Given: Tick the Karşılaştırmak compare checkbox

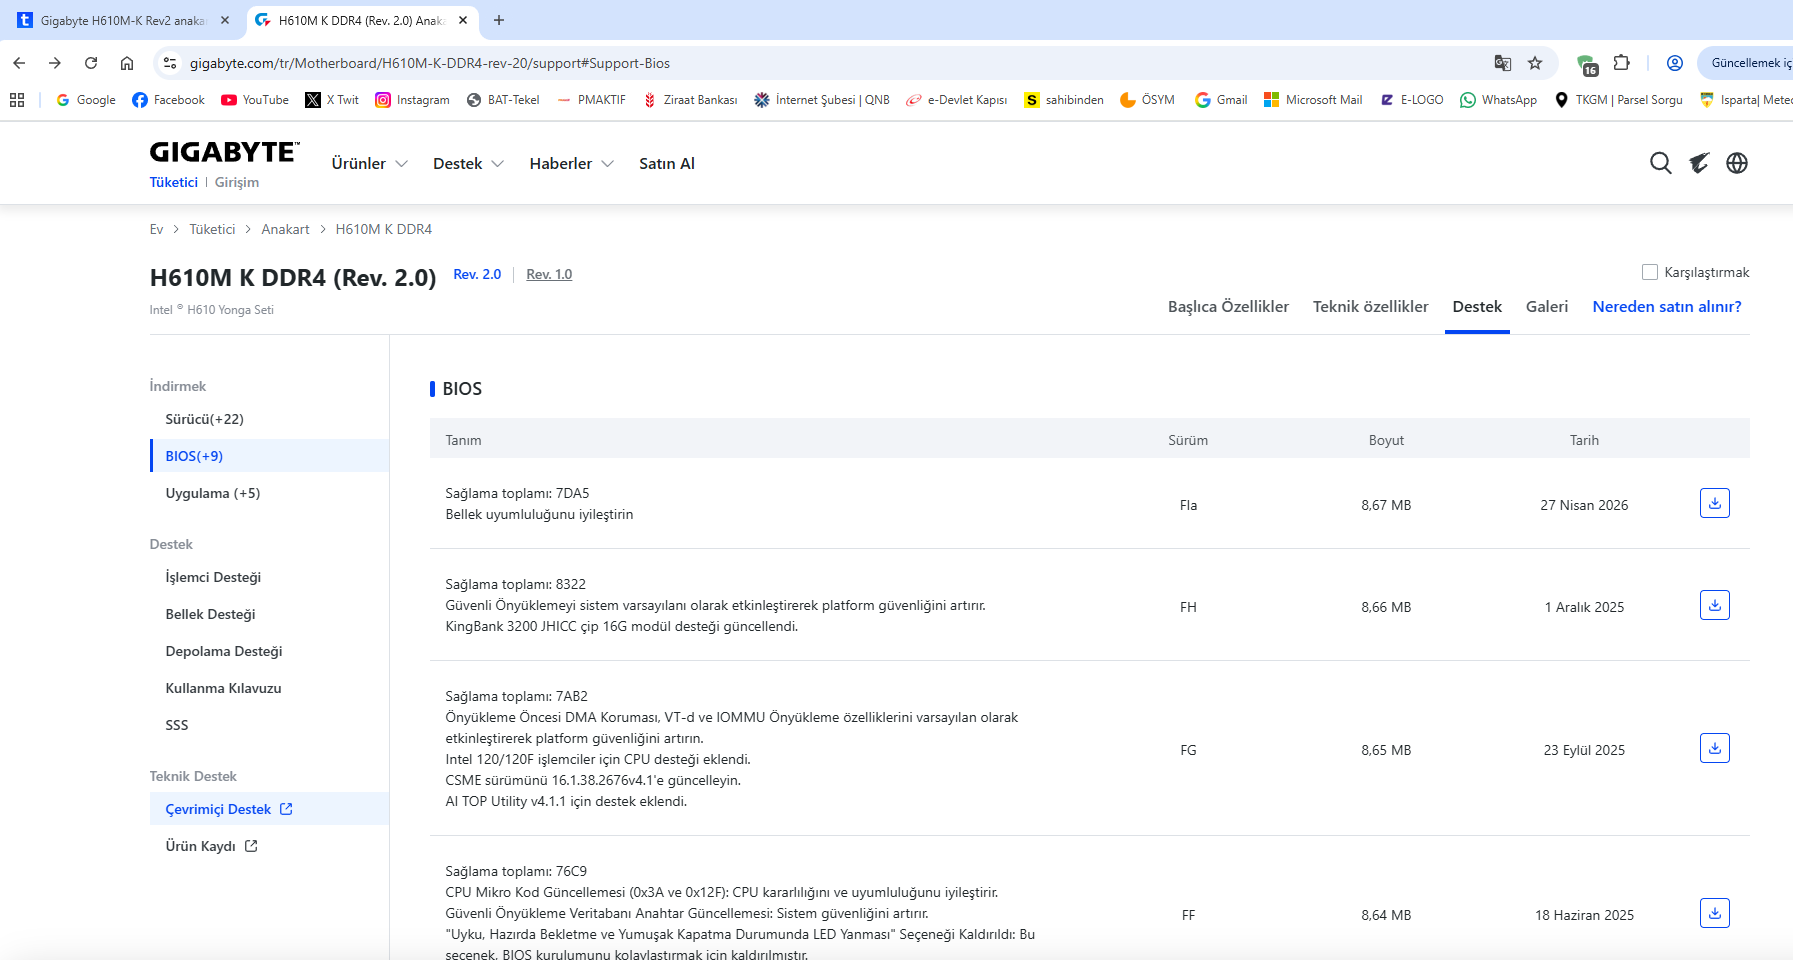Looking at the screenshot, I should click(x=1650, y=272).
